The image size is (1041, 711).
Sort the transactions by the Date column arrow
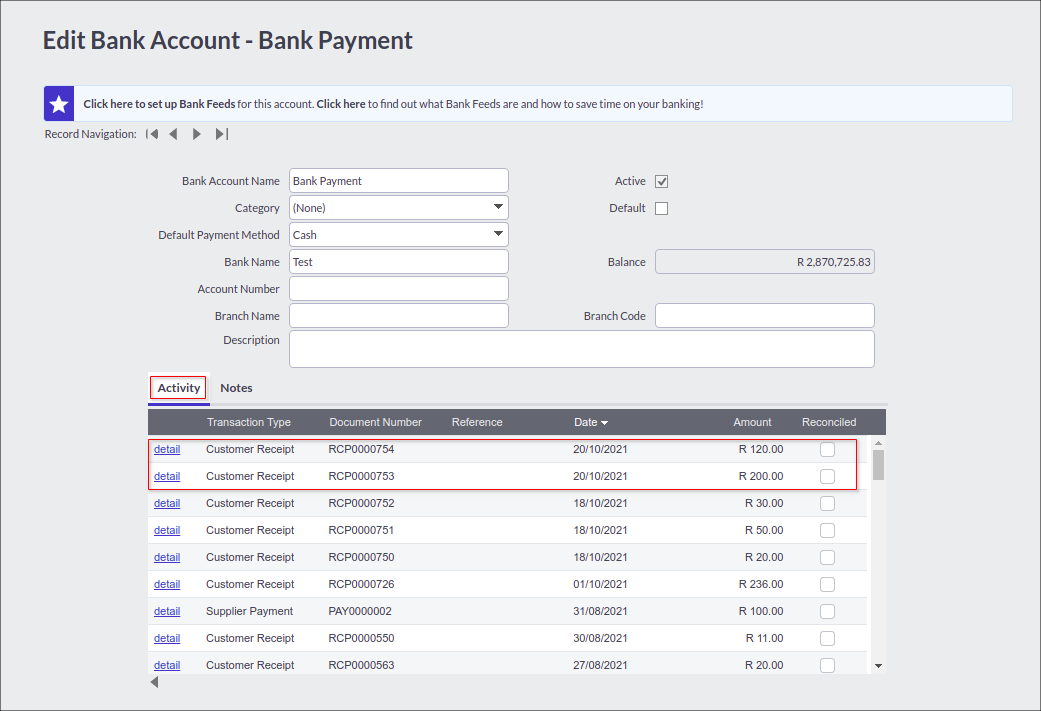pyautogui.click(x=604, y=422)
